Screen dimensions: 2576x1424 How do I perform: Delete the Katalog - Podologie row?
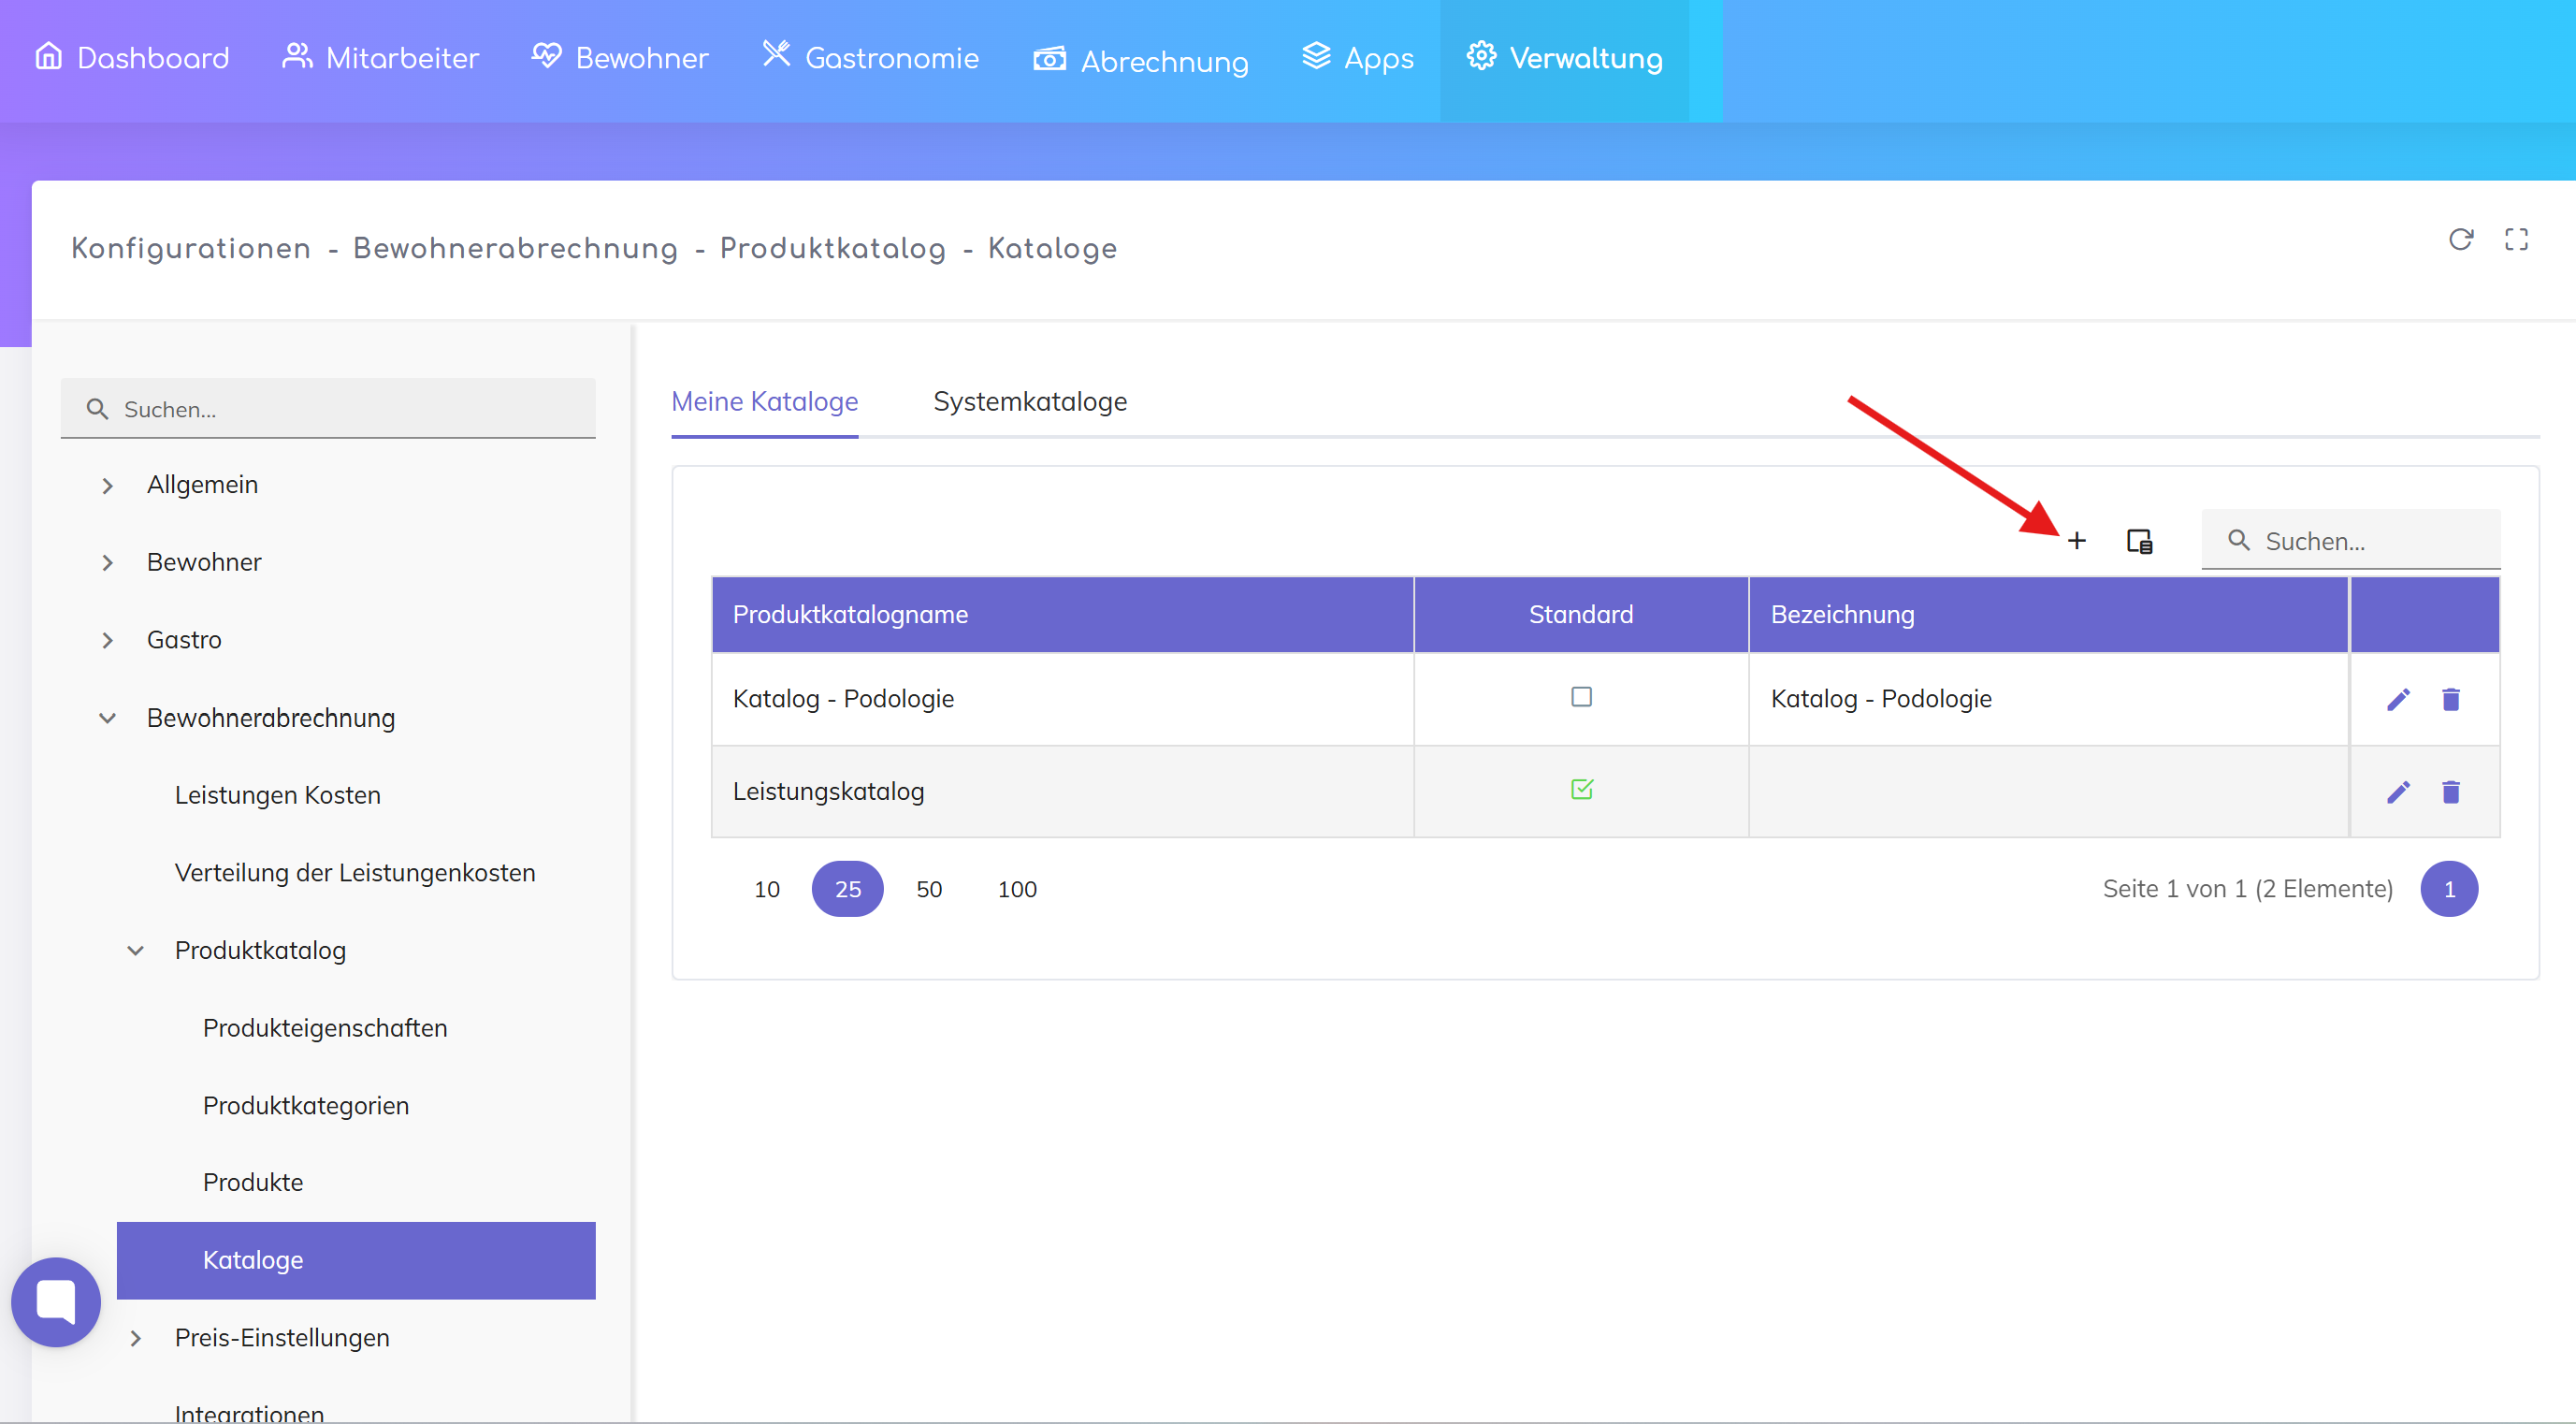[2450, 699]
